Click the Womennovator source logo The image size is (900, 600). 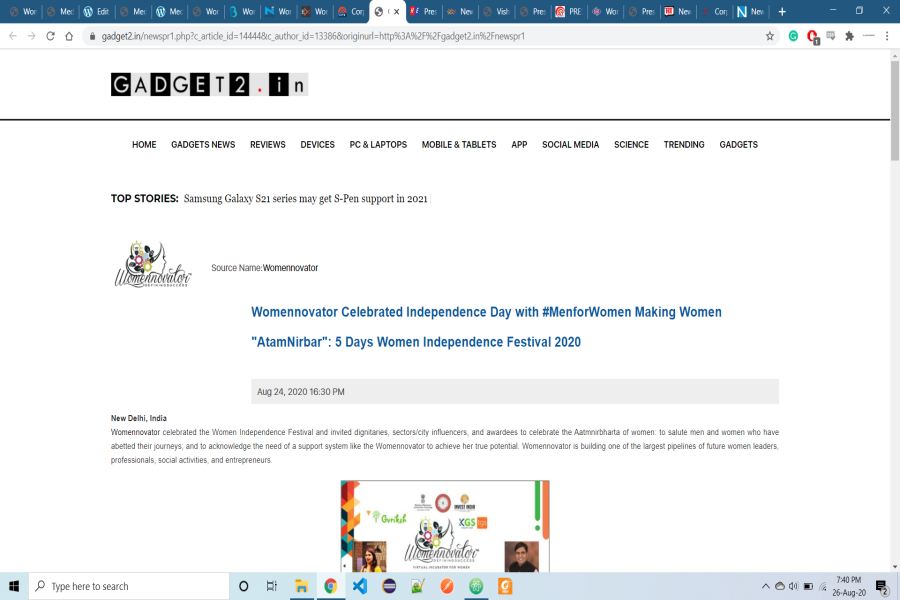tap(153, 264)
